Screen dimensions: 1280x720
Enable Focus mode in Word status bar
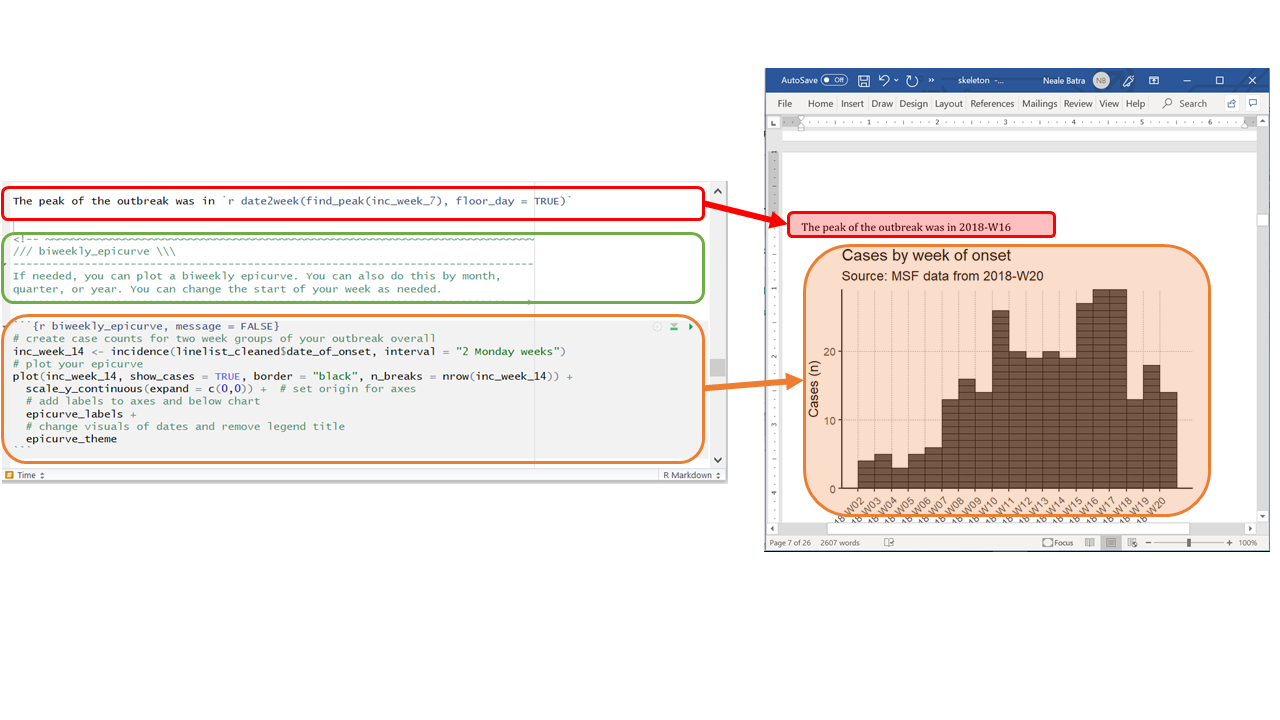click(x=1058, y=543)
